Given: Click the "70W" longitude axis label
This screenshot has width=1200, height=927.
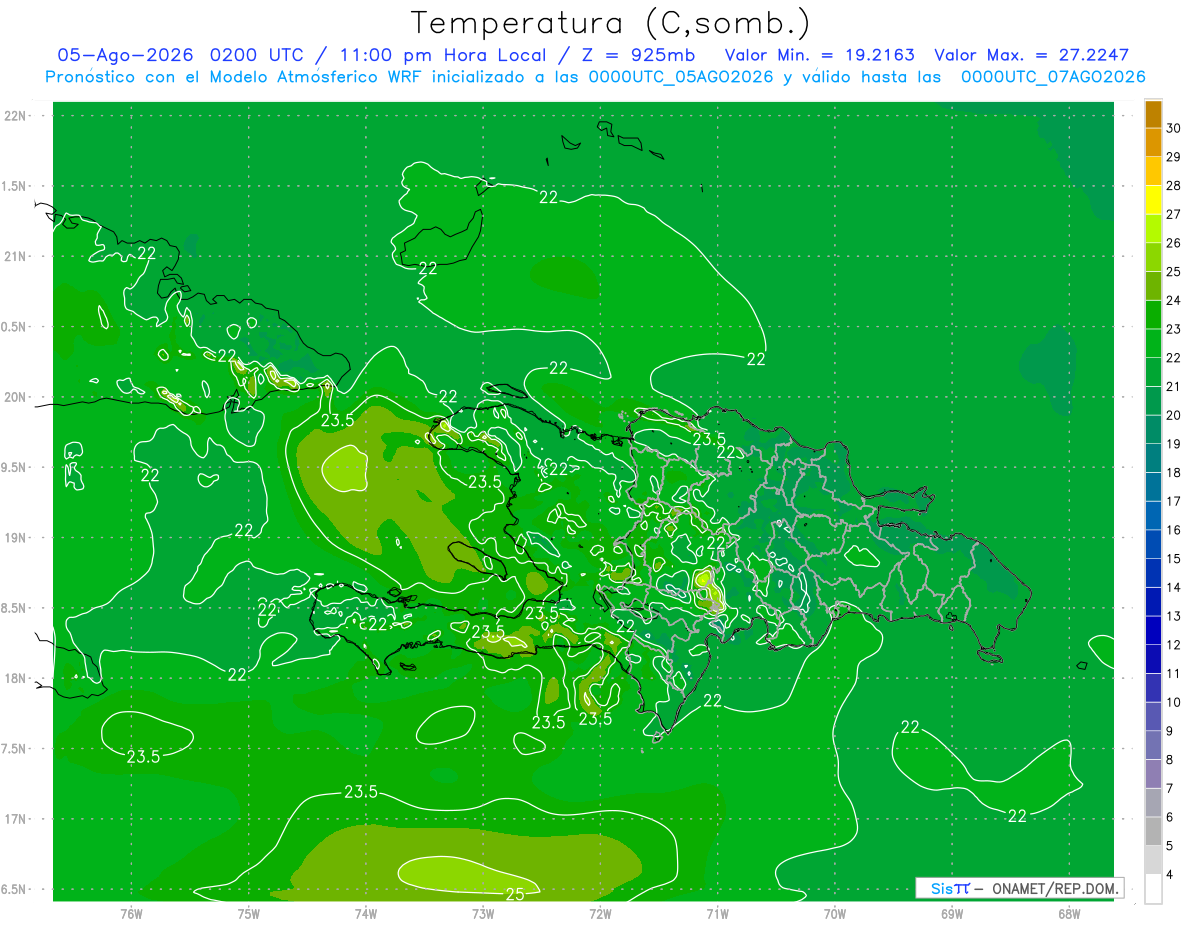Looking at the screenshot, I should 835,913.
